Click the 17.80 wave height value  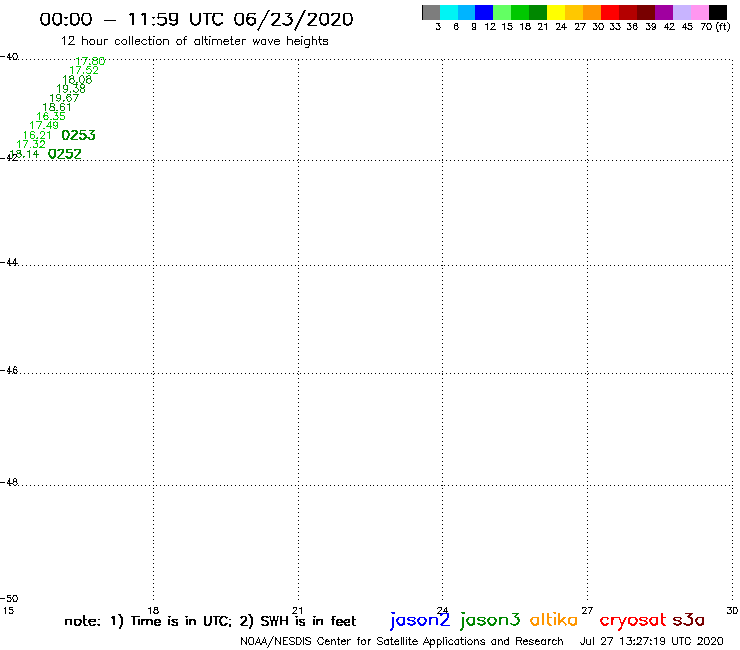pos(90,61)
